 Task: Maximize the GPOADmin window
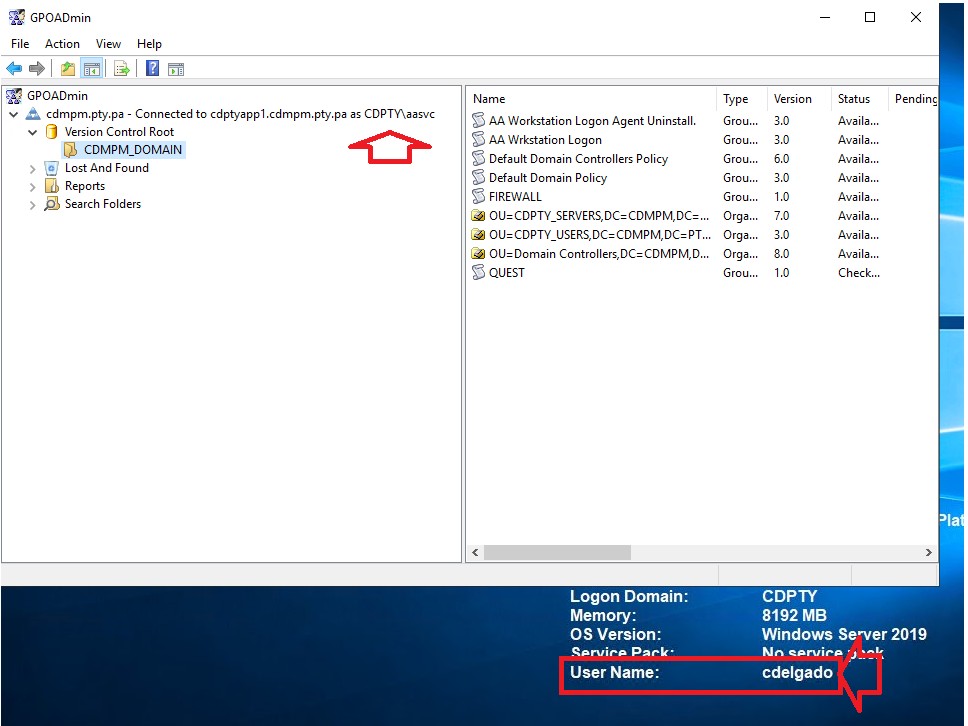pyautogui.click(x=870, y=17)
